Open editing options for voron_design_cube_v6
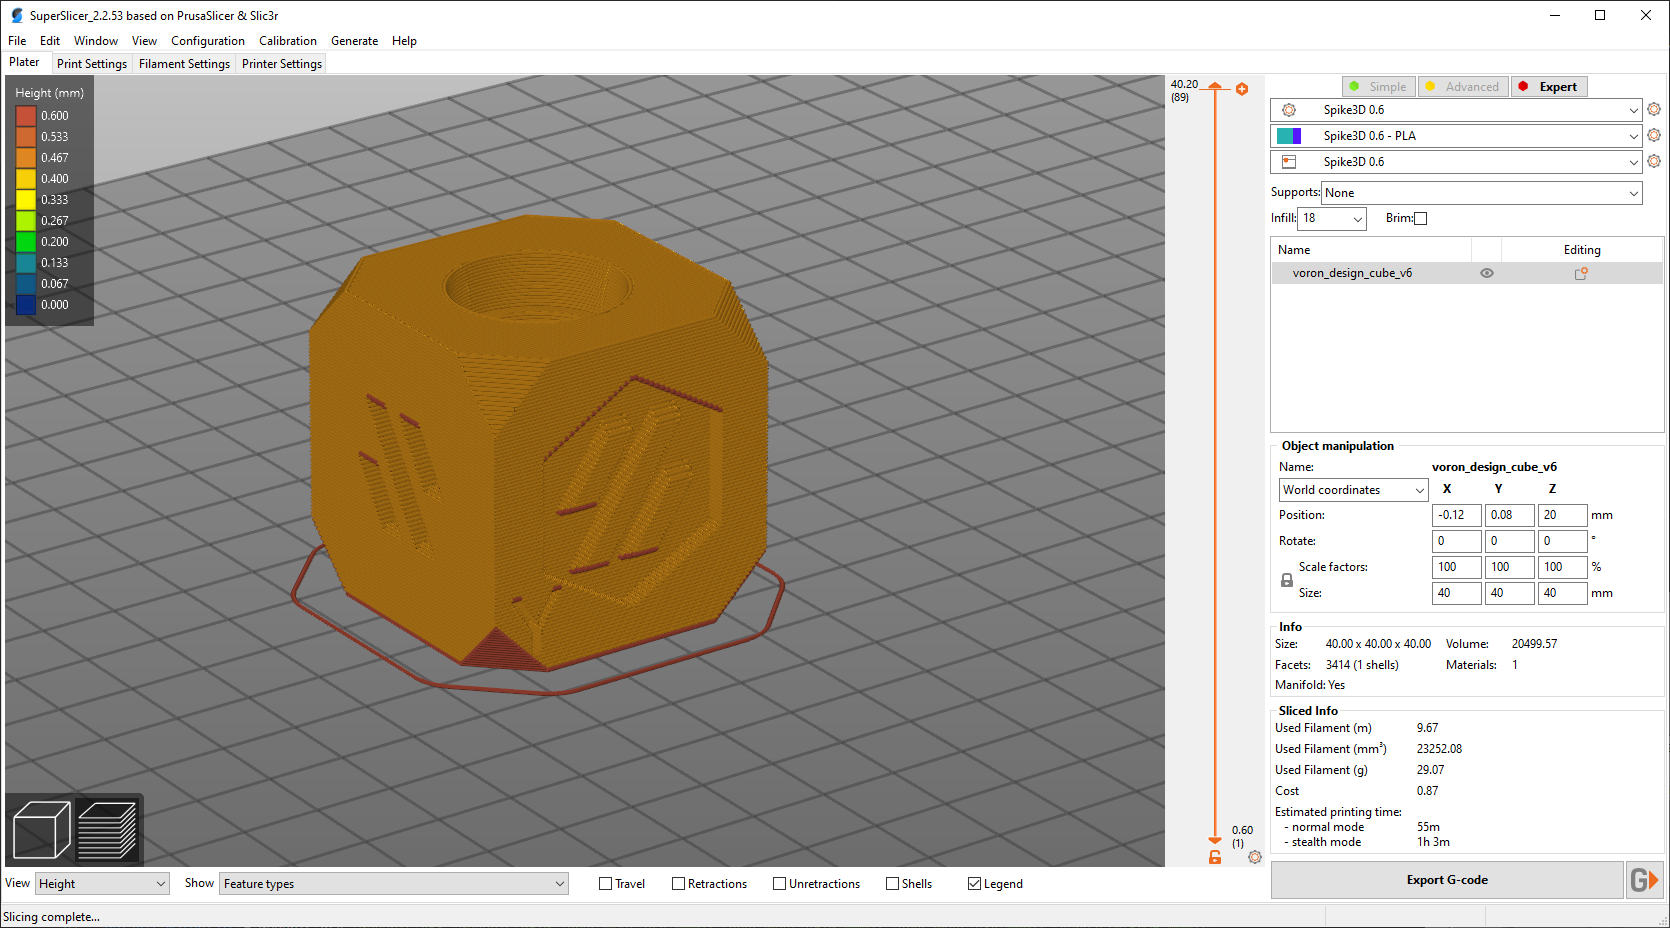Image resolution: width=1670 pixels, height=928 pixels. tap(1581, 273)
